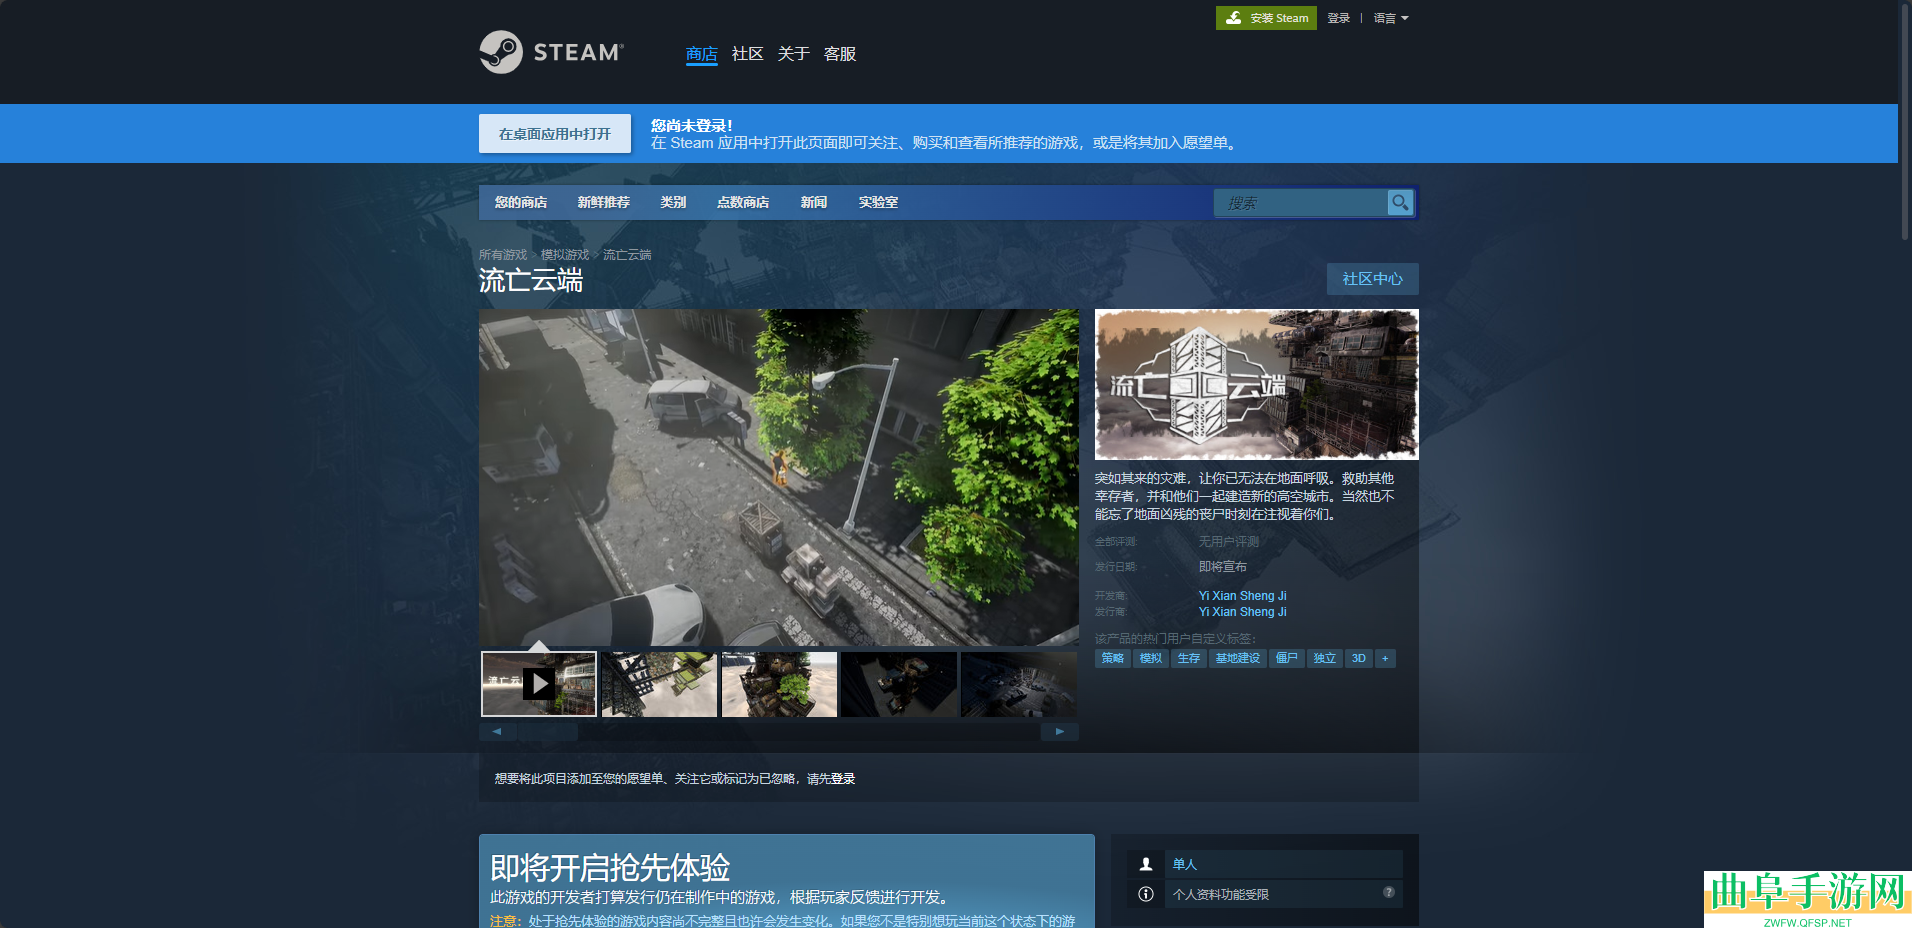Click the 安装 Steam button
1912x928 pixels.
pos(1266,18)
